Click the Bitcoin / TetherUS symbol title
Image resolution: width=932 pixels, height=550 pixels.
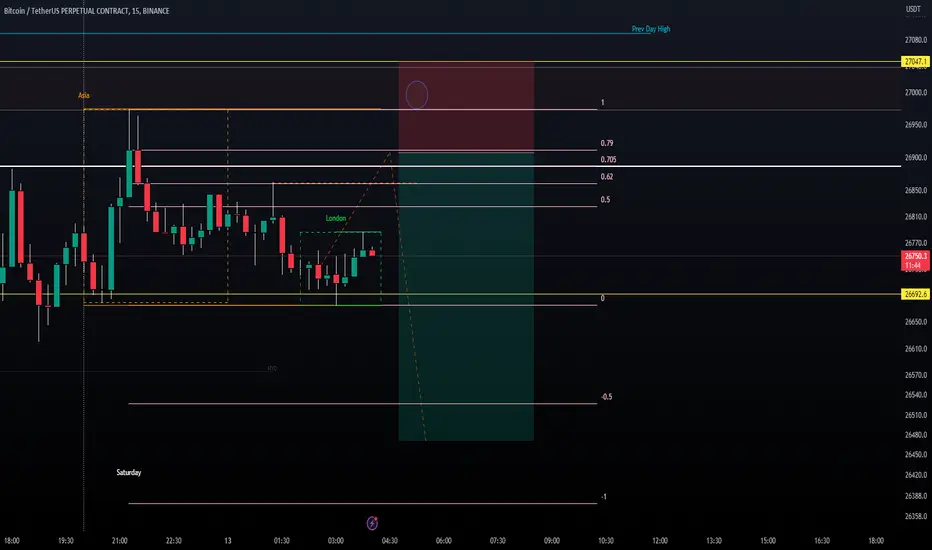tap(87, 11)
